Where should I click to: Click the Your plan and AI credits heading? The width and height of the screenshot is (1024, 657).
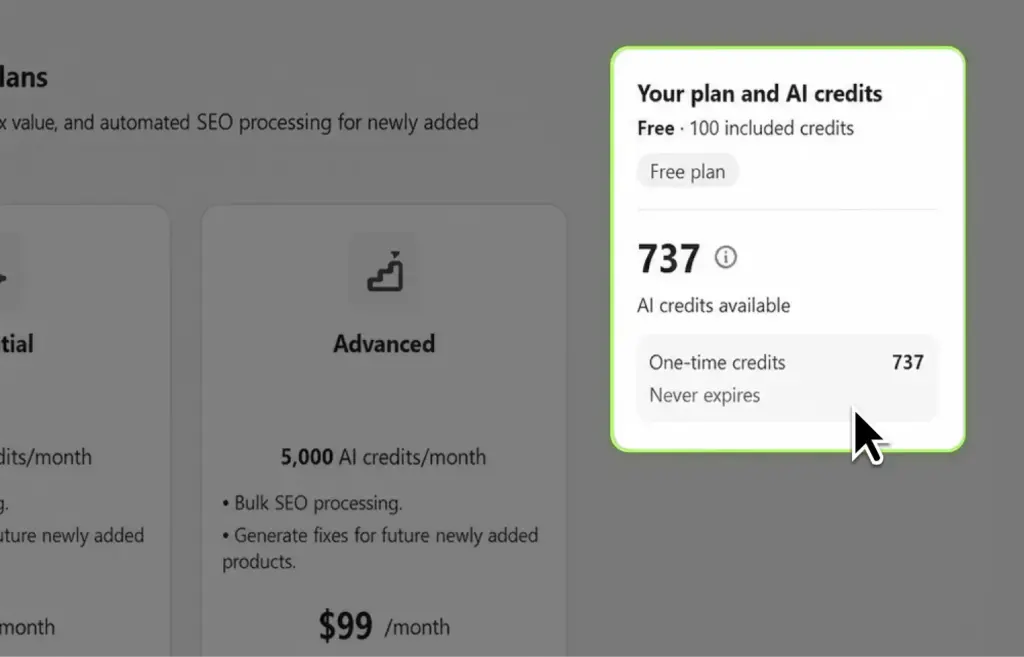pyautogui.click(x=760, y=93)
